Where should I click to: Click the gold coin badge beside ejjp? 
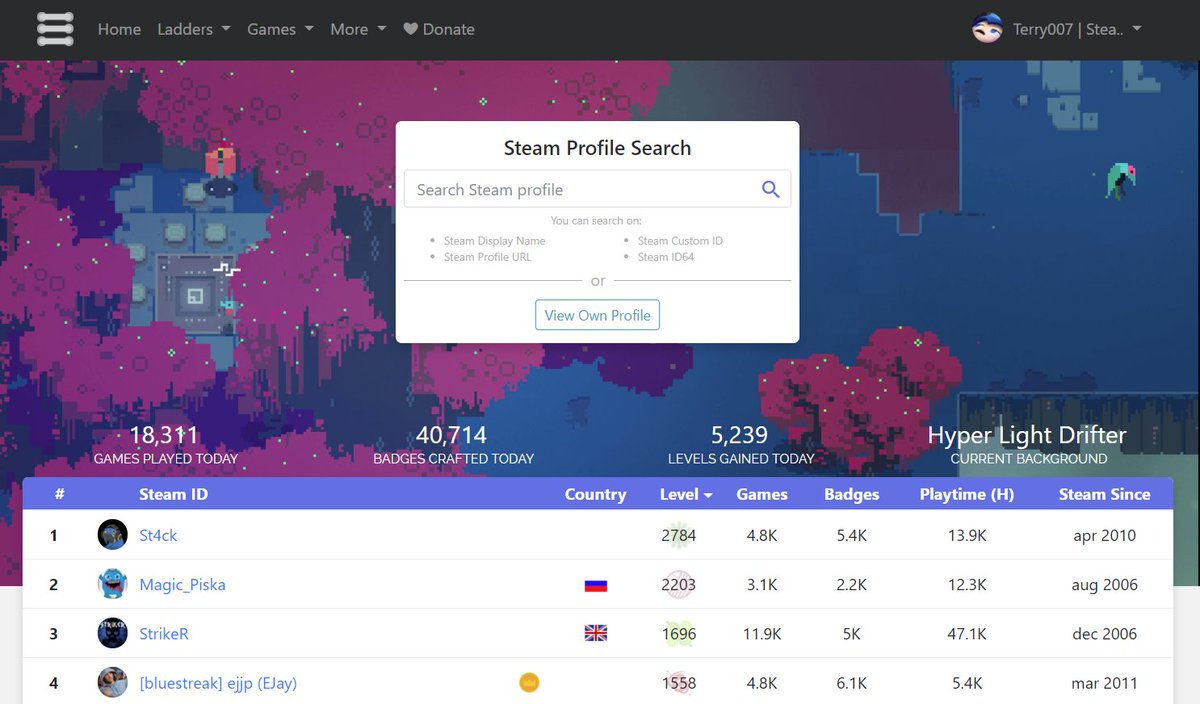click(x=529, y=683)
